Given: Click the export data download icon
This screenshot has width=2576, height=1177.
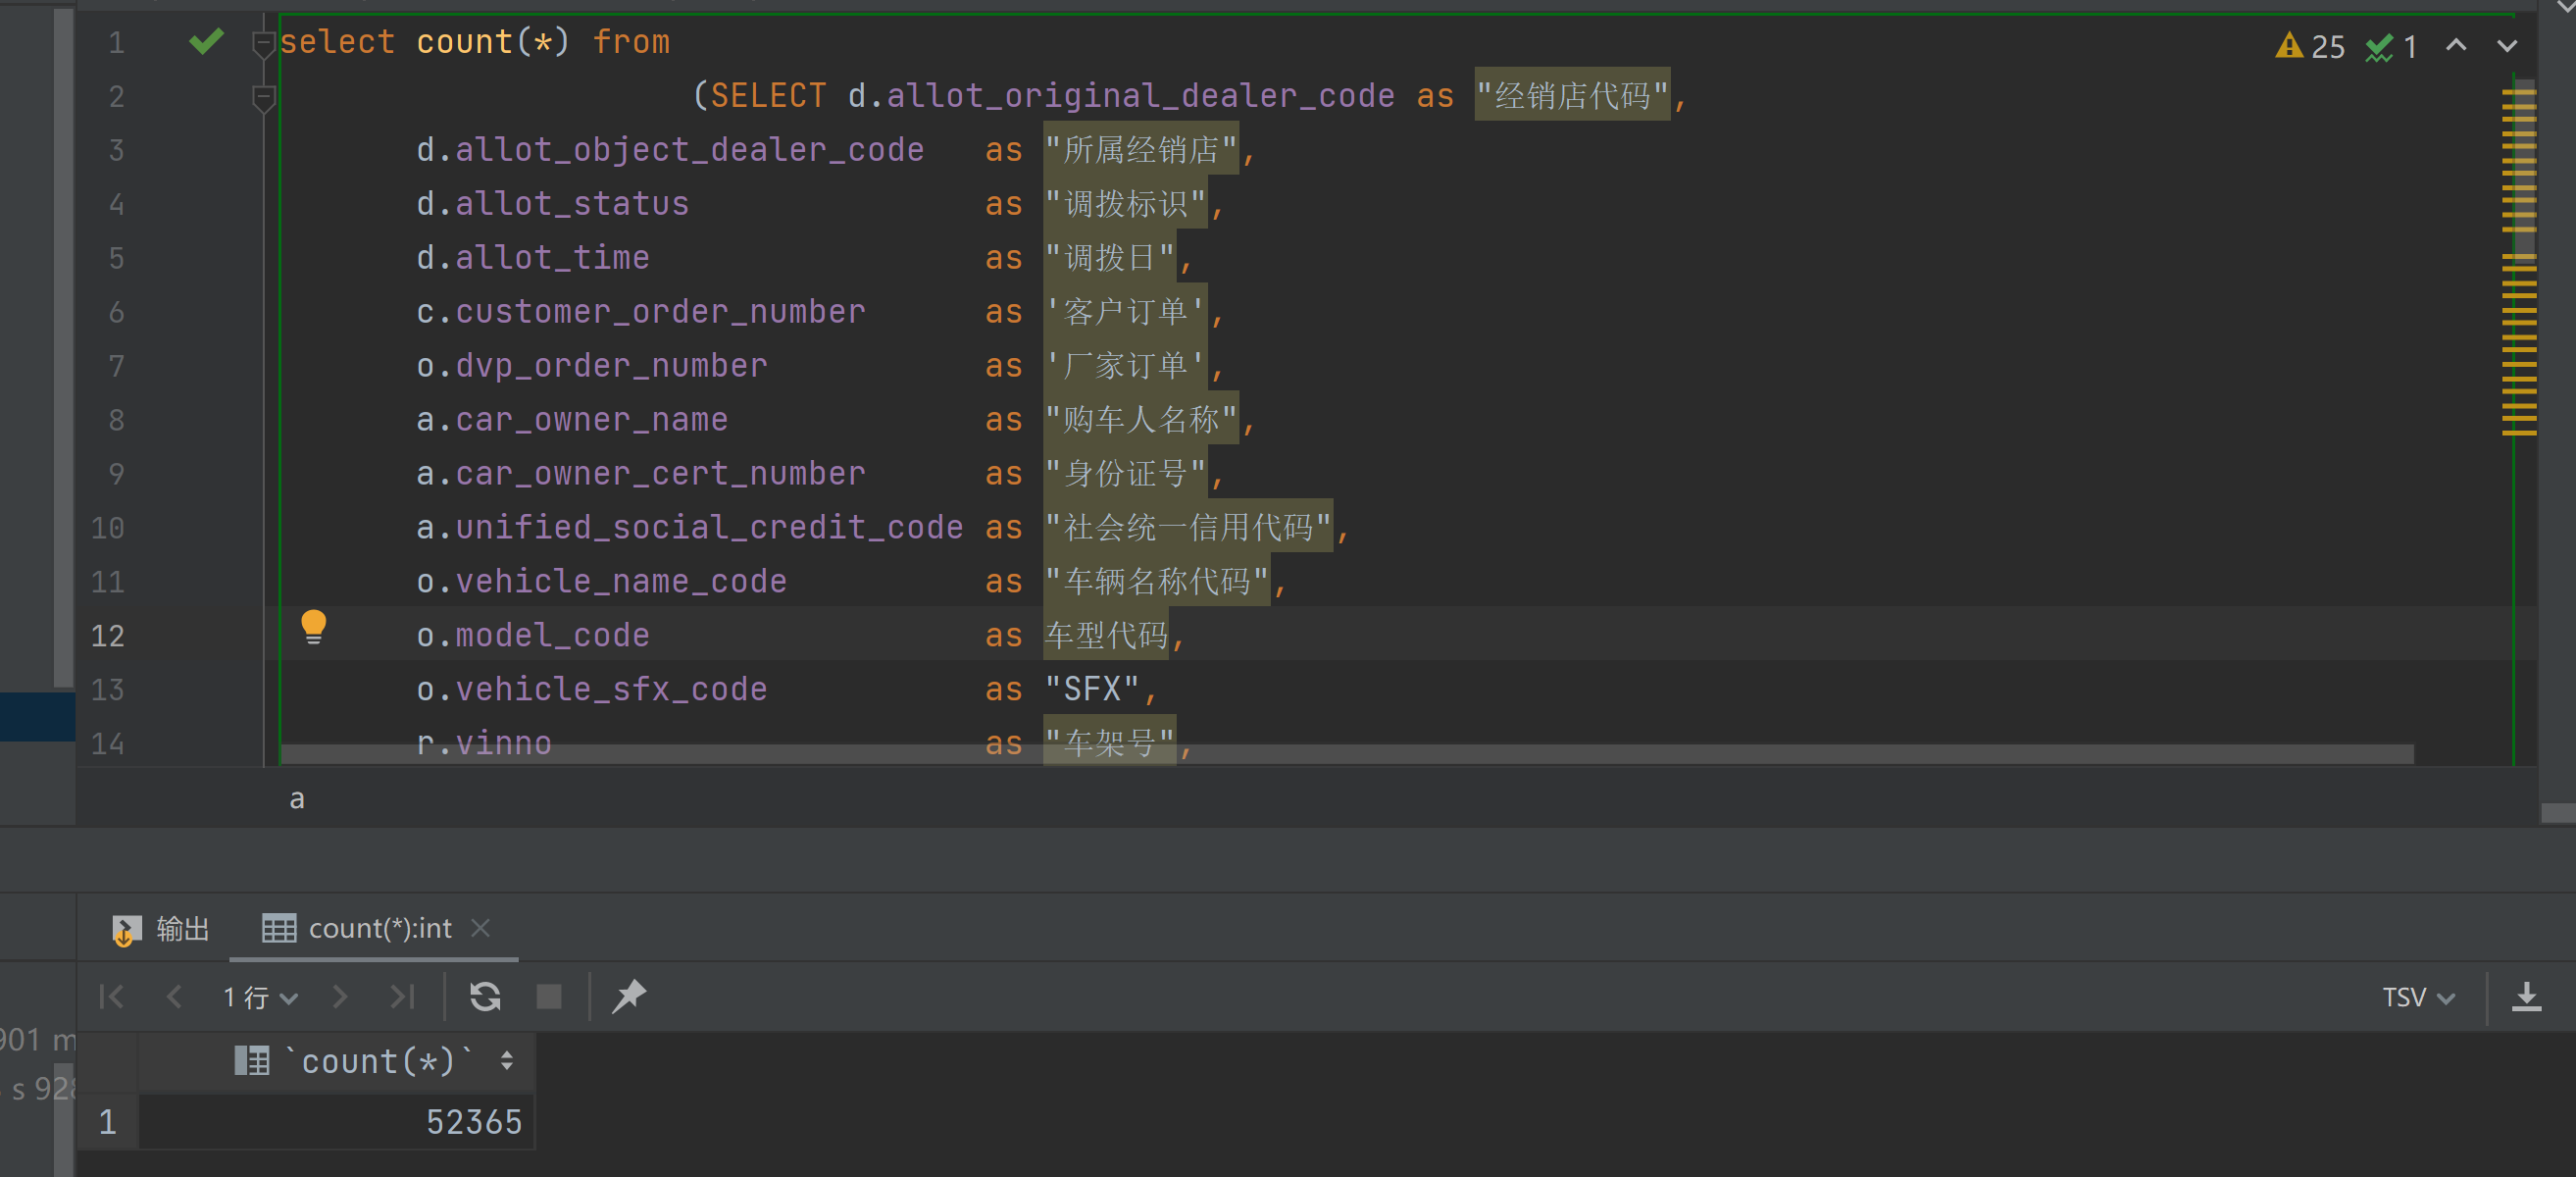Looking at the screenshot, I should [x=2526, y=996].
